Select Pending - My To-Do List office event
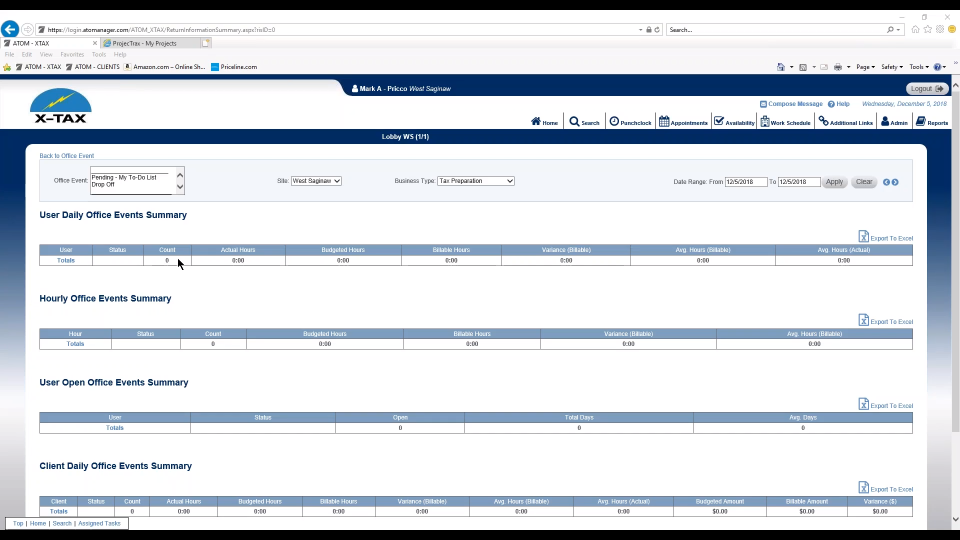The height and width of the screenshot is (540, 960). [124, 177]
